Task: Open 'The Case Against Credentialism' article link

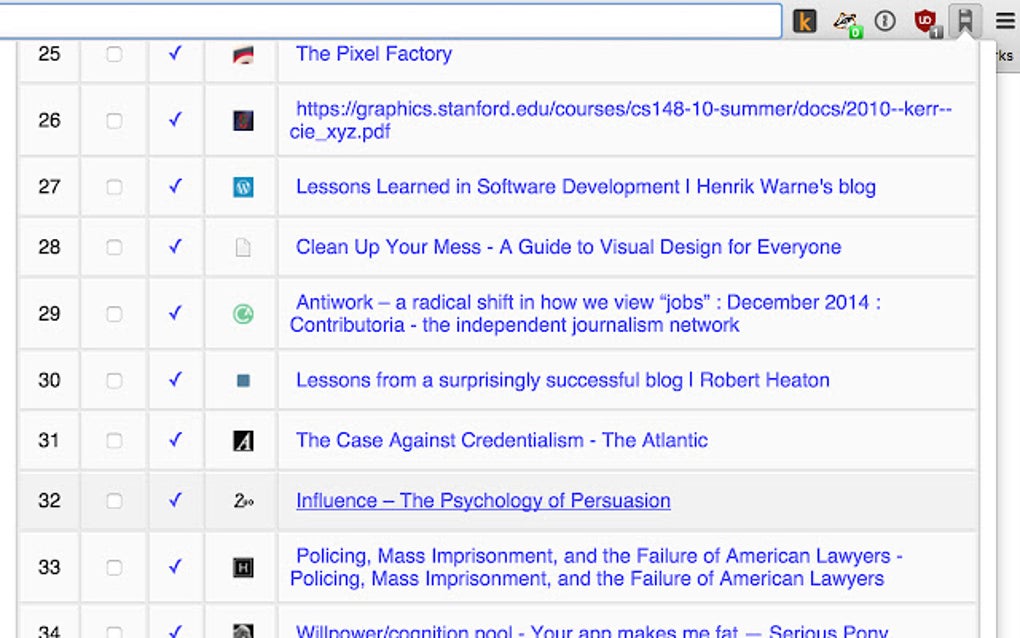Action: coord(502,440)
